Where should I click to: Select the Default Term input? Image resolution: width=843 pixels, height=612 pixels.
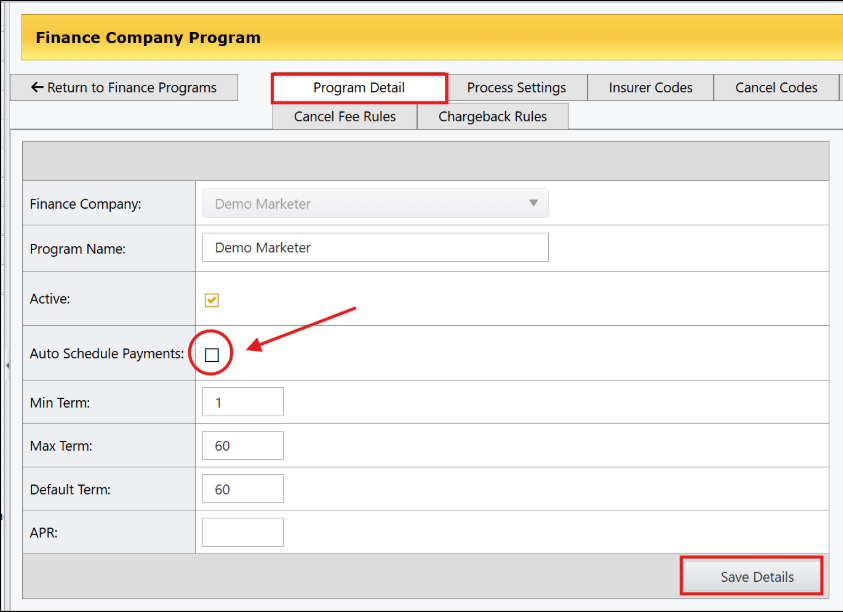tap(243, 489)
